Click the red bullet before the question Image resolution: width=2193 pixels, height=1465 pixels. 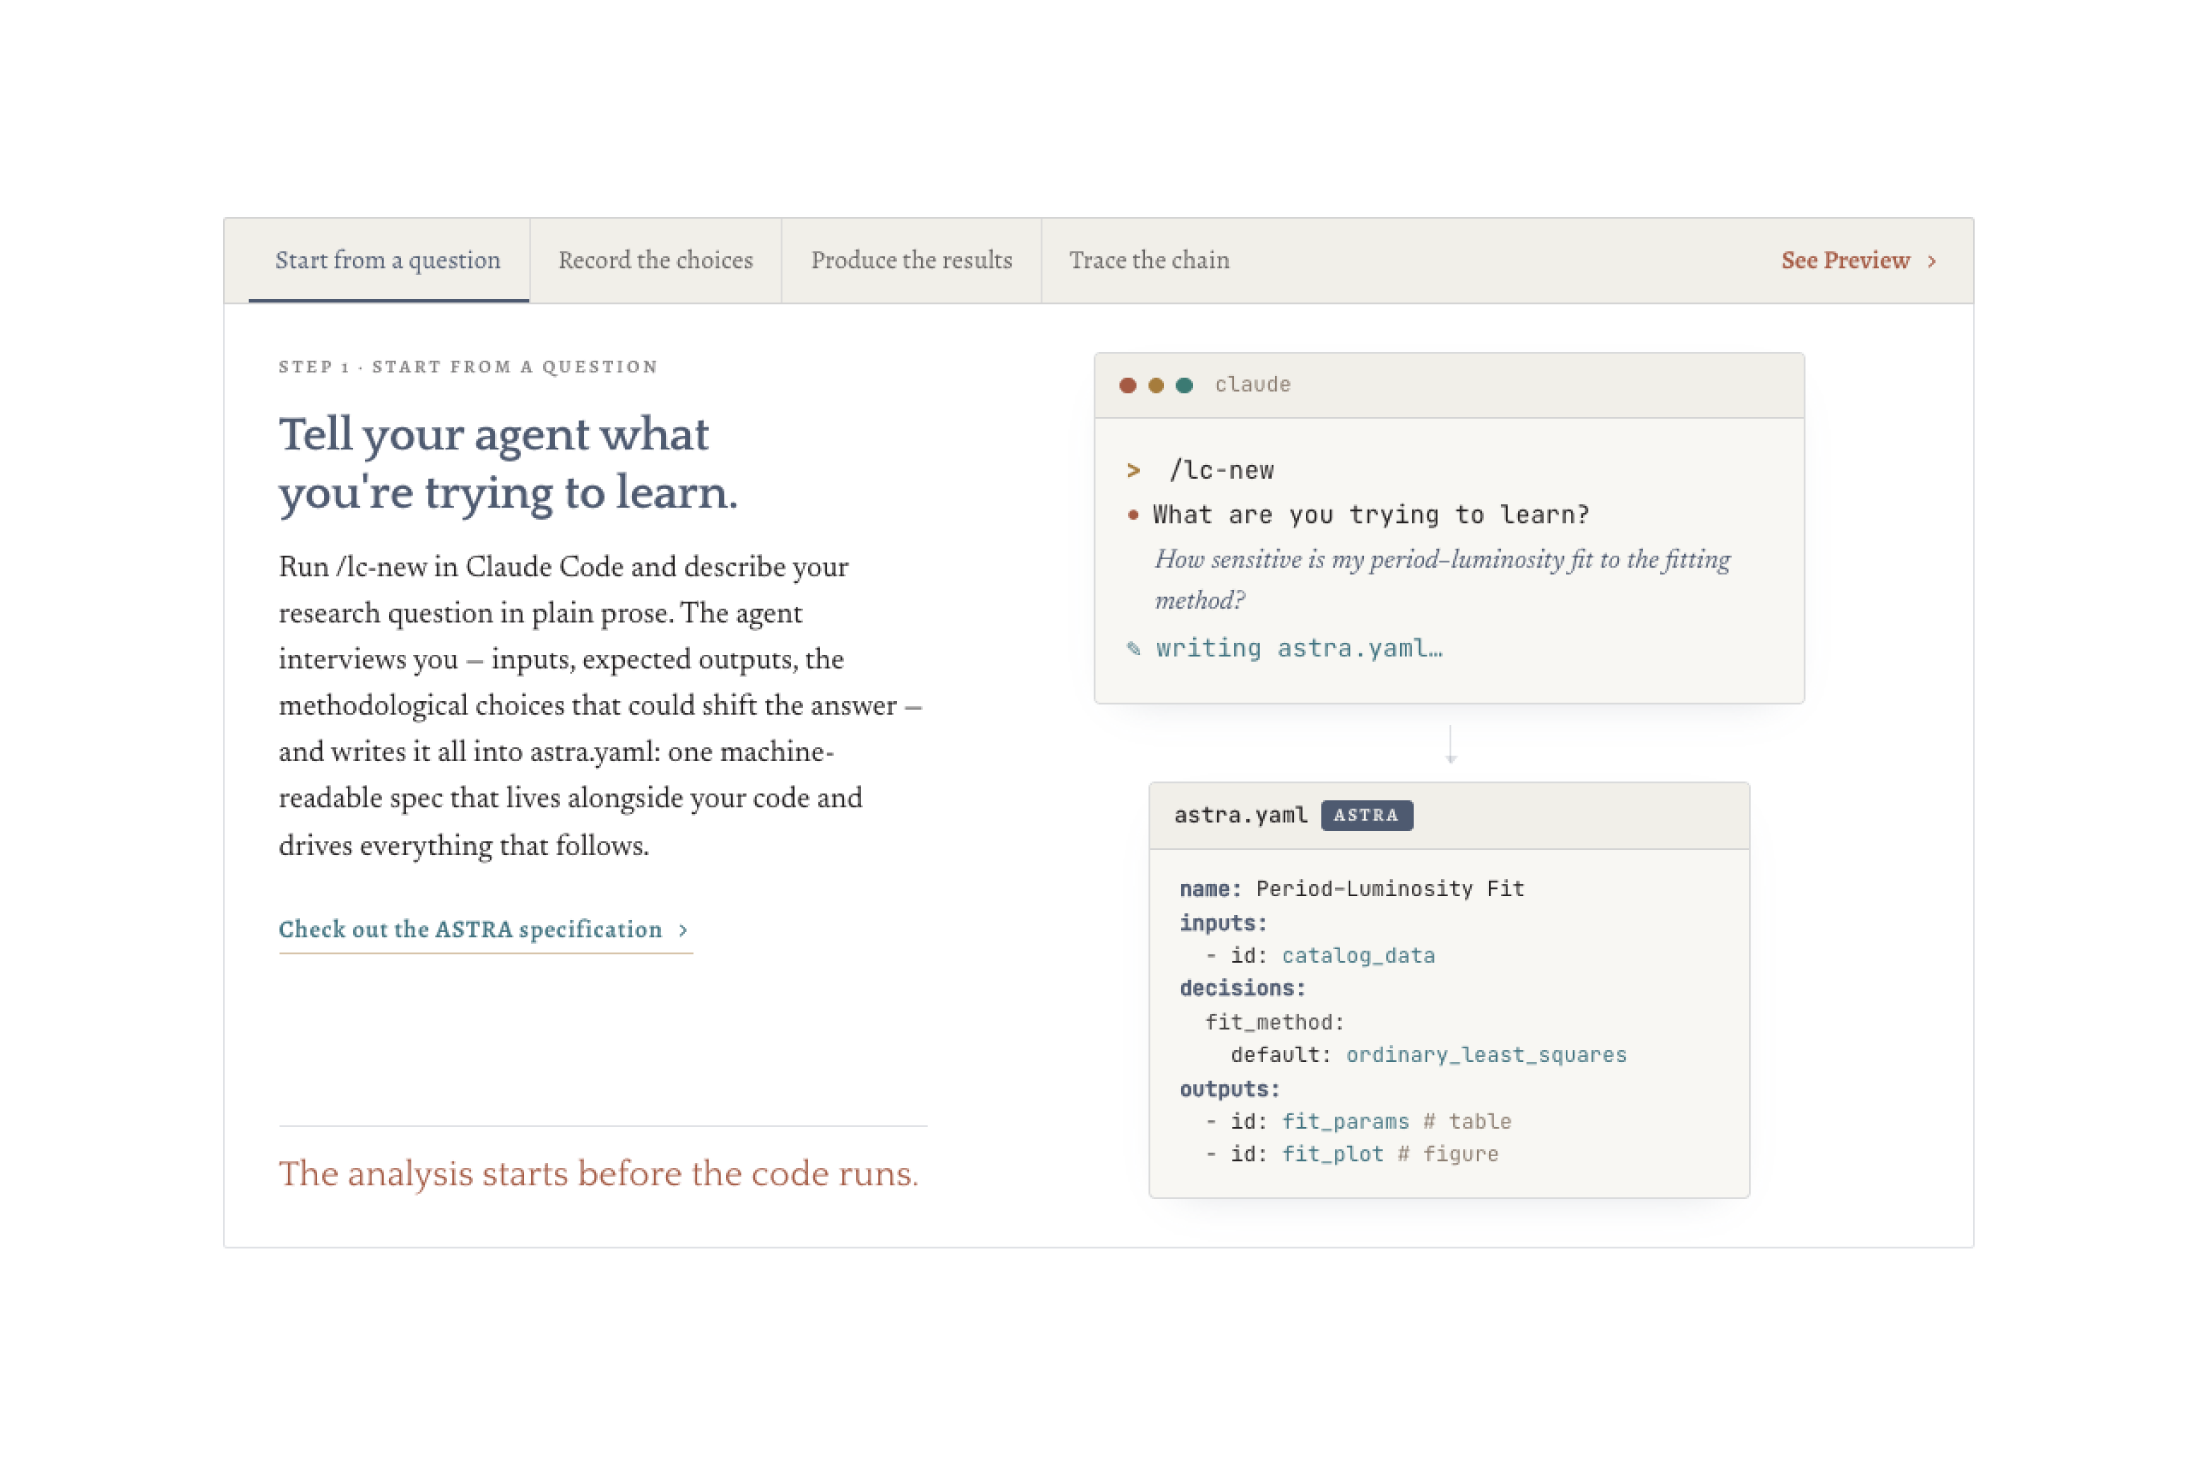tap(1132, 515)
